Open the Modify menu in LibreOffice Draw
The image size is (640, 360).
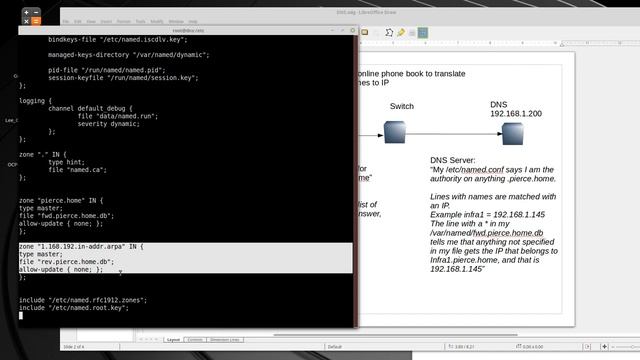(x=157, y=21)
